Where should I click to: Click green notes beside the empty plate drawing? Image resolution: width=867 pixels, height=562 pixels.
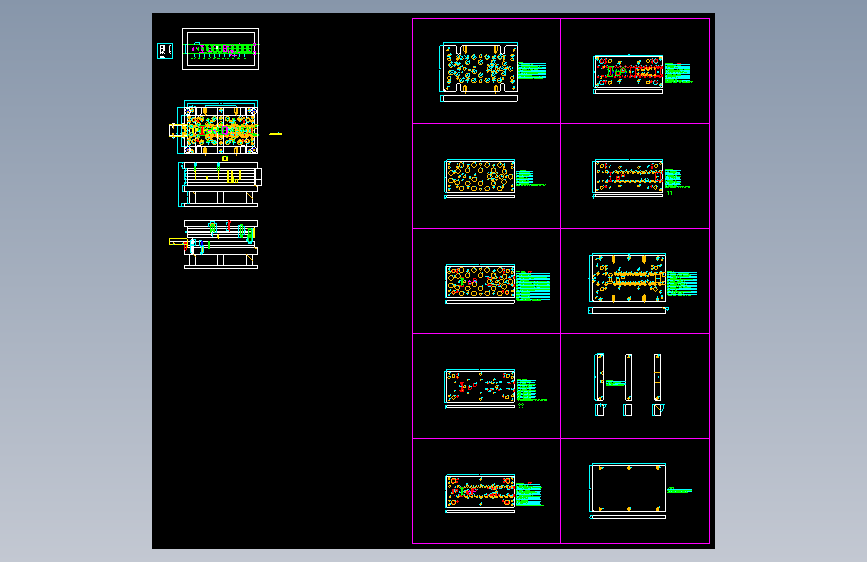[x=680, y=490]
